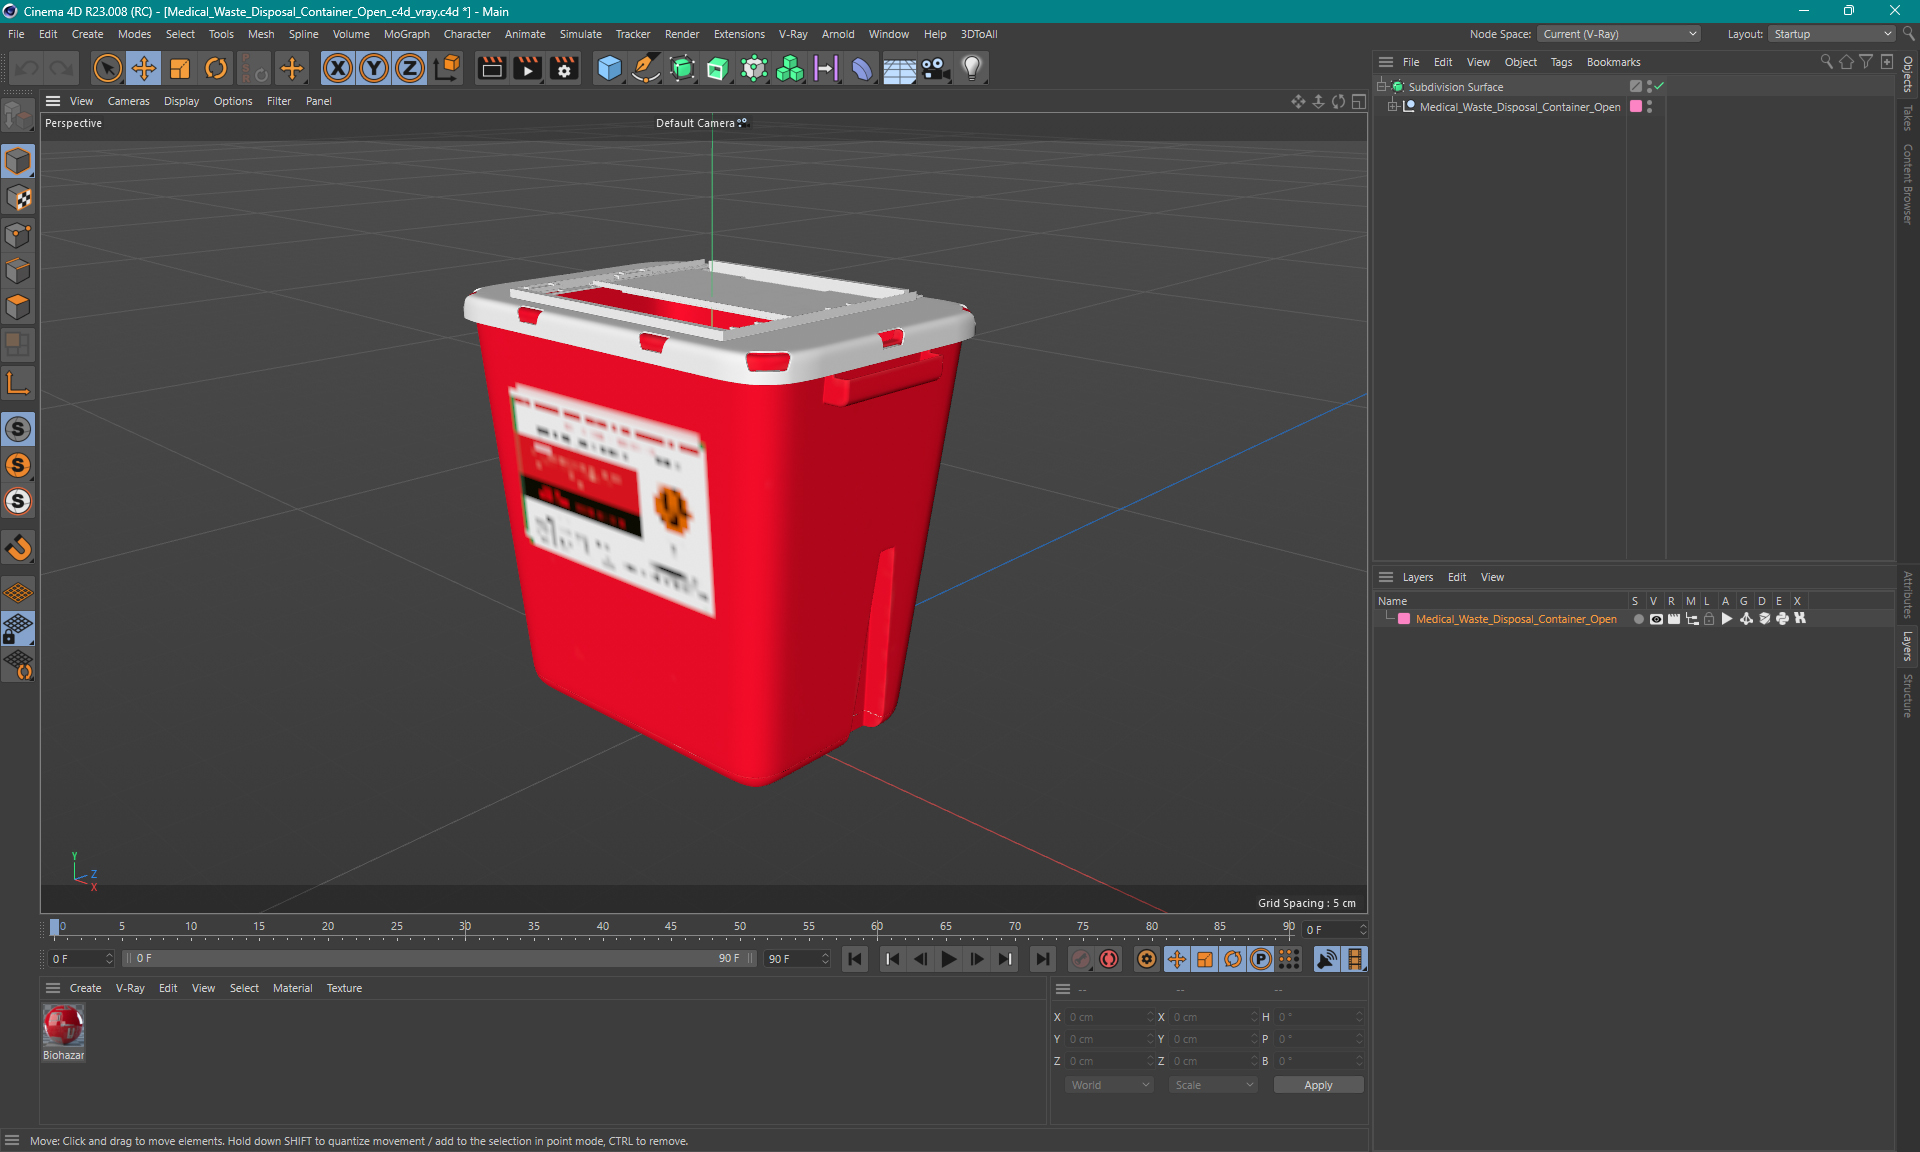Select the Rotate tool
This screenshot has width=1920, height=1152.
(216, 68)
